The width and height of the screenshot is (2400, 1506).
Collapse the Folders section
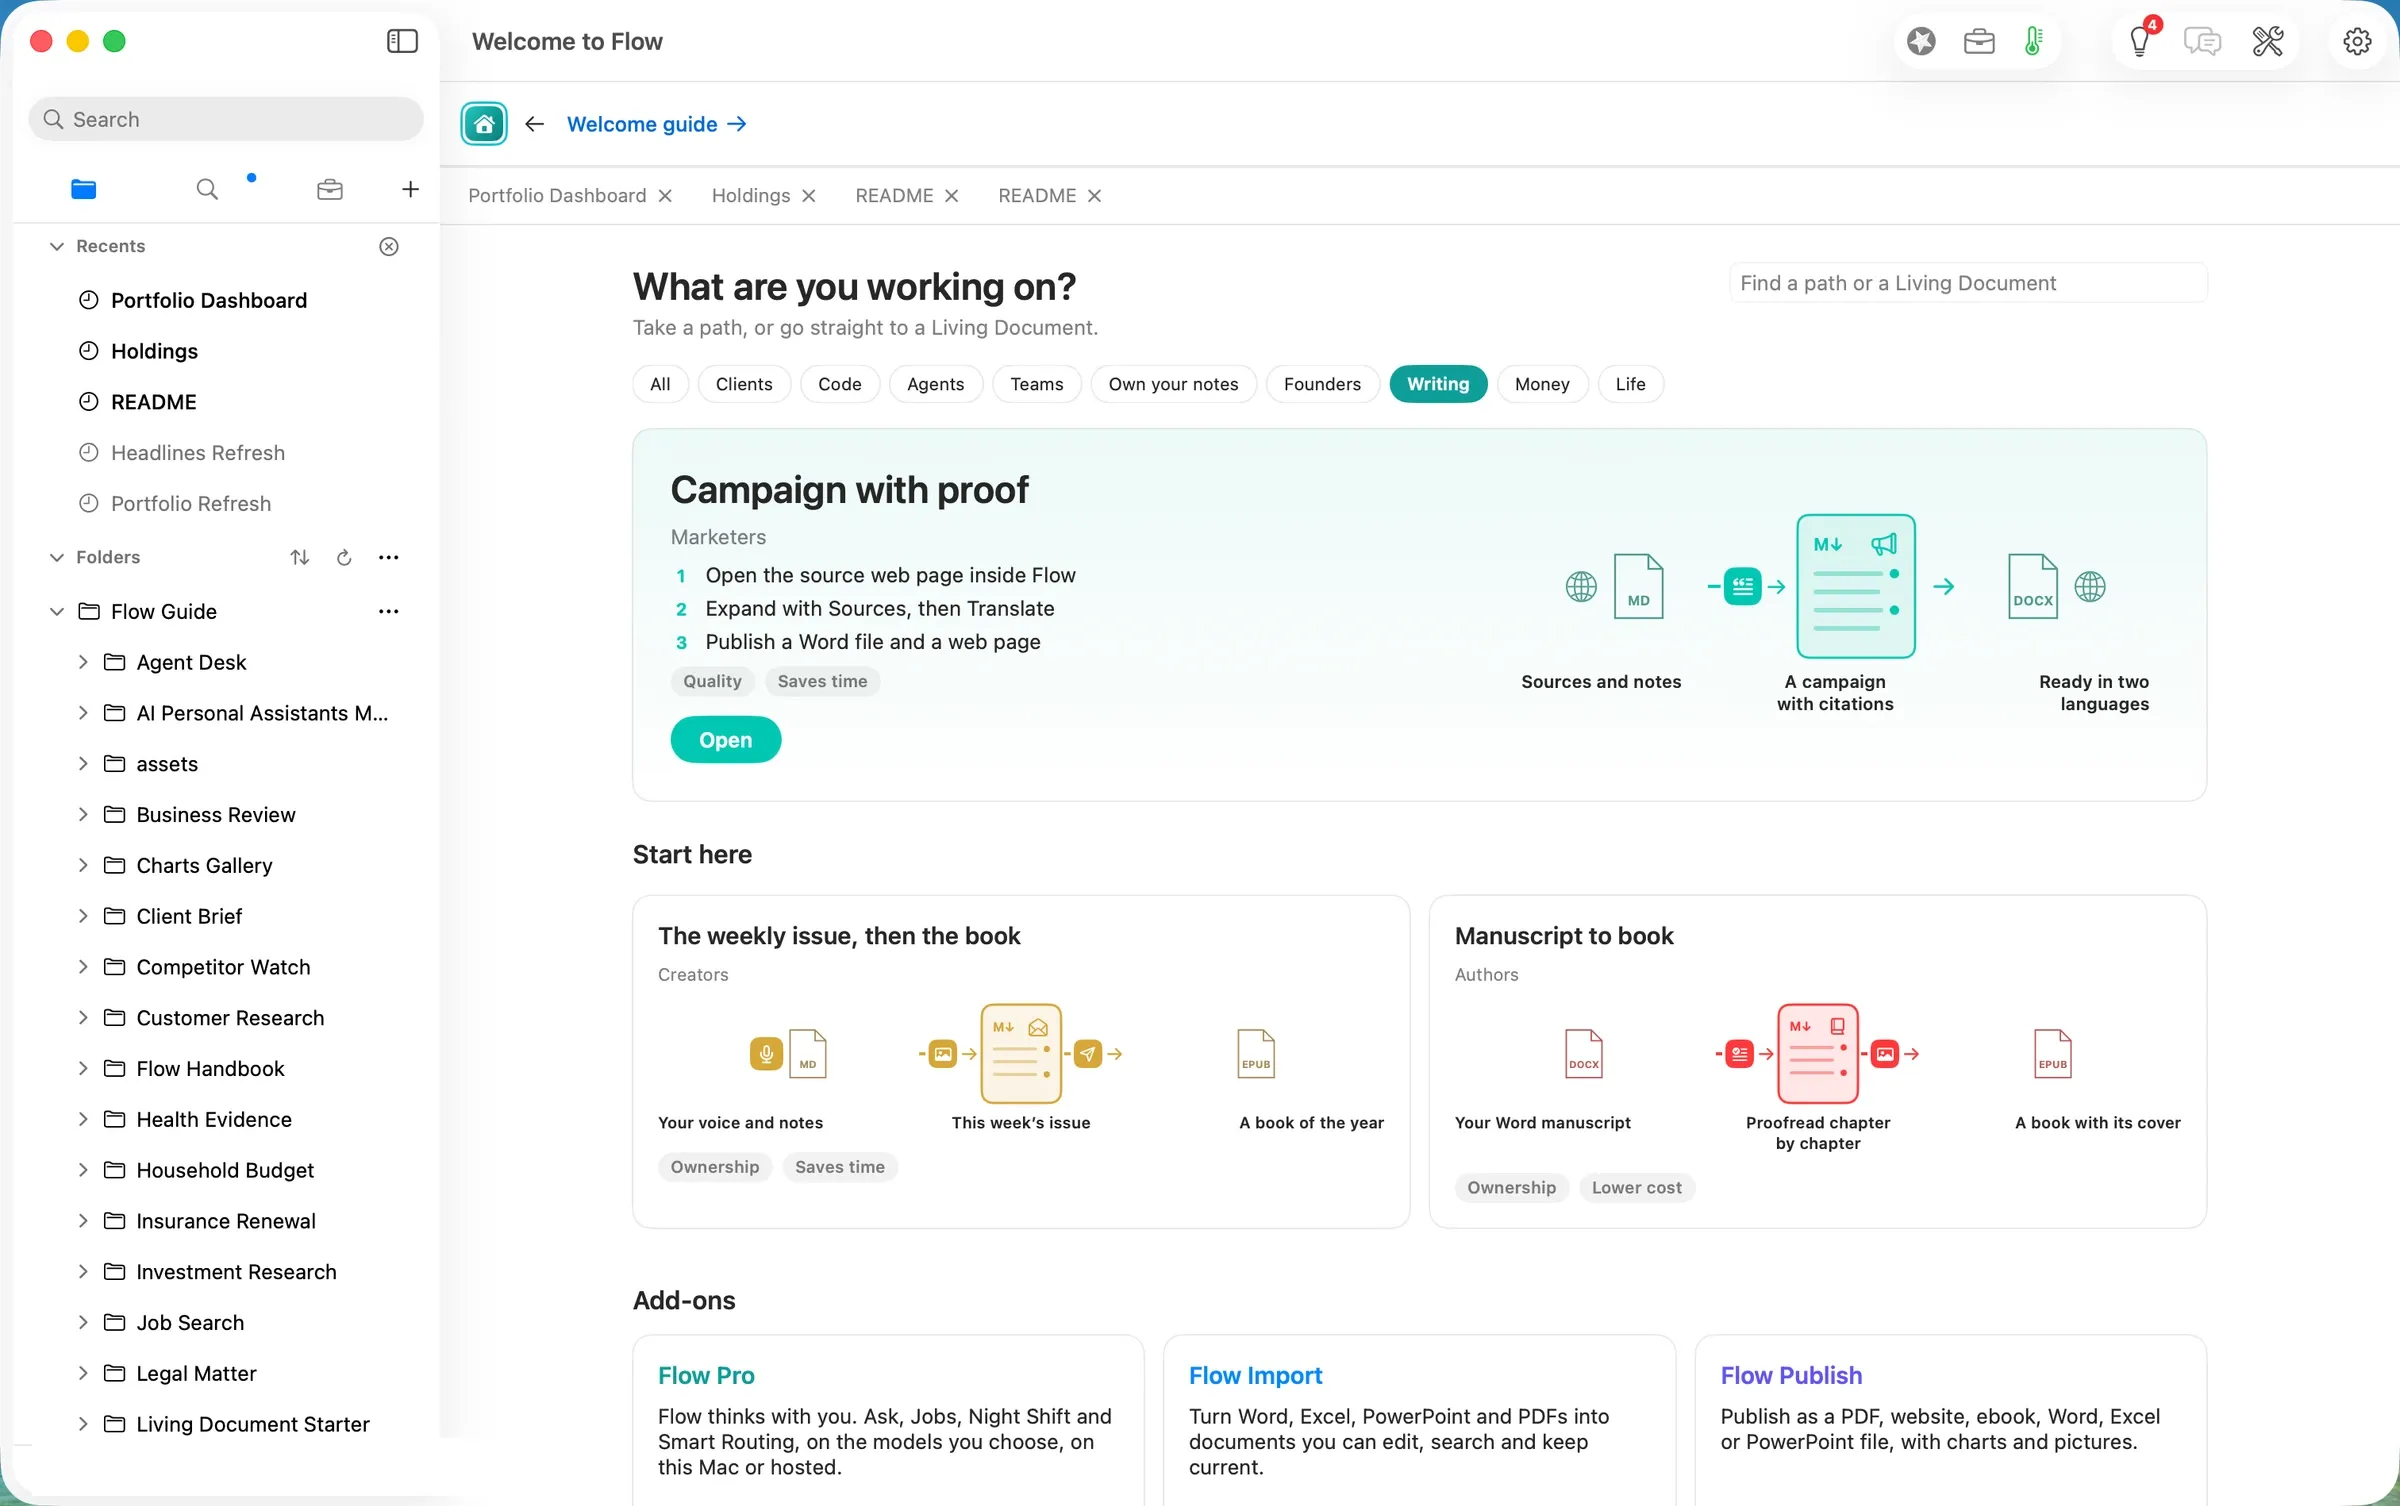(x=57, y=557)
